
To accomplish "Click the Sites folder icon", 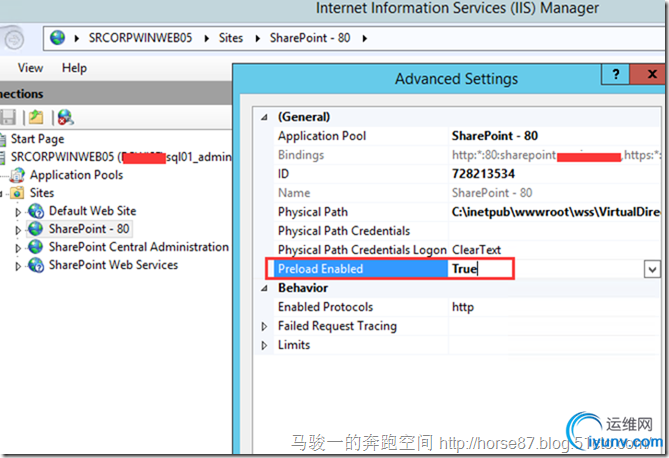I will pos(17,193).
